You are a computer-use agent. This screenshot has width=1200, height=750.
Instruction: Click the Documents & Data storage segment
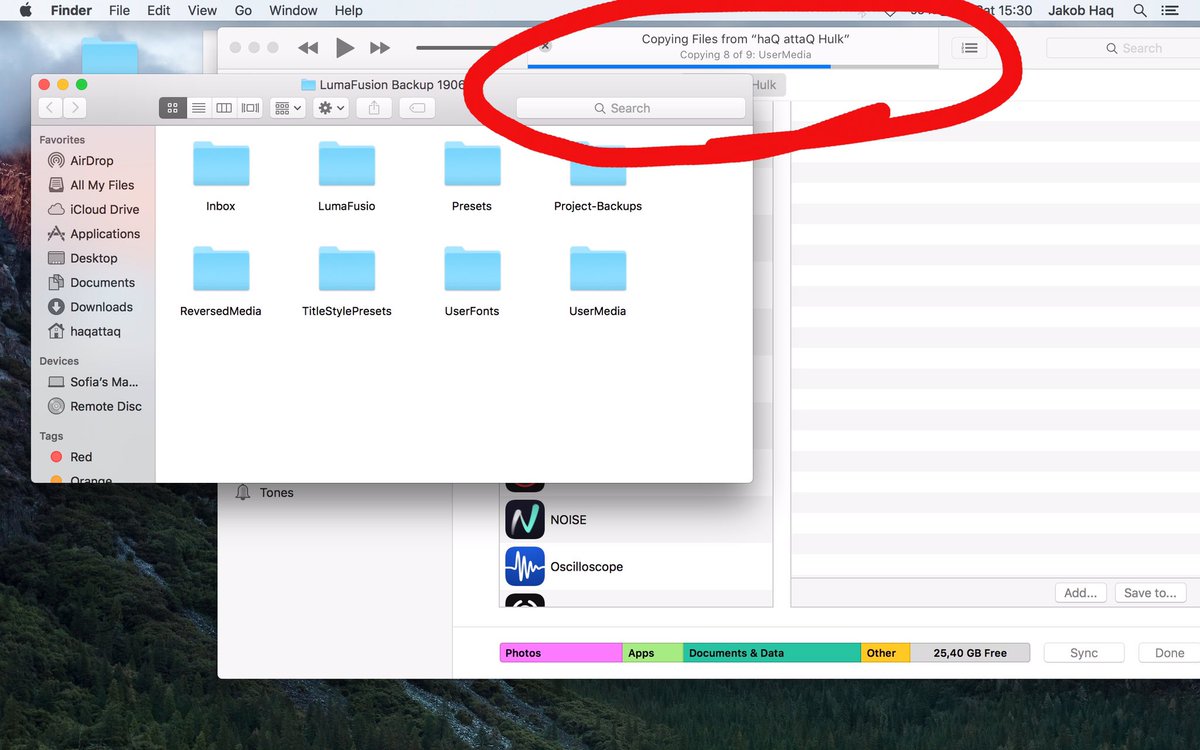coord(772,653)
